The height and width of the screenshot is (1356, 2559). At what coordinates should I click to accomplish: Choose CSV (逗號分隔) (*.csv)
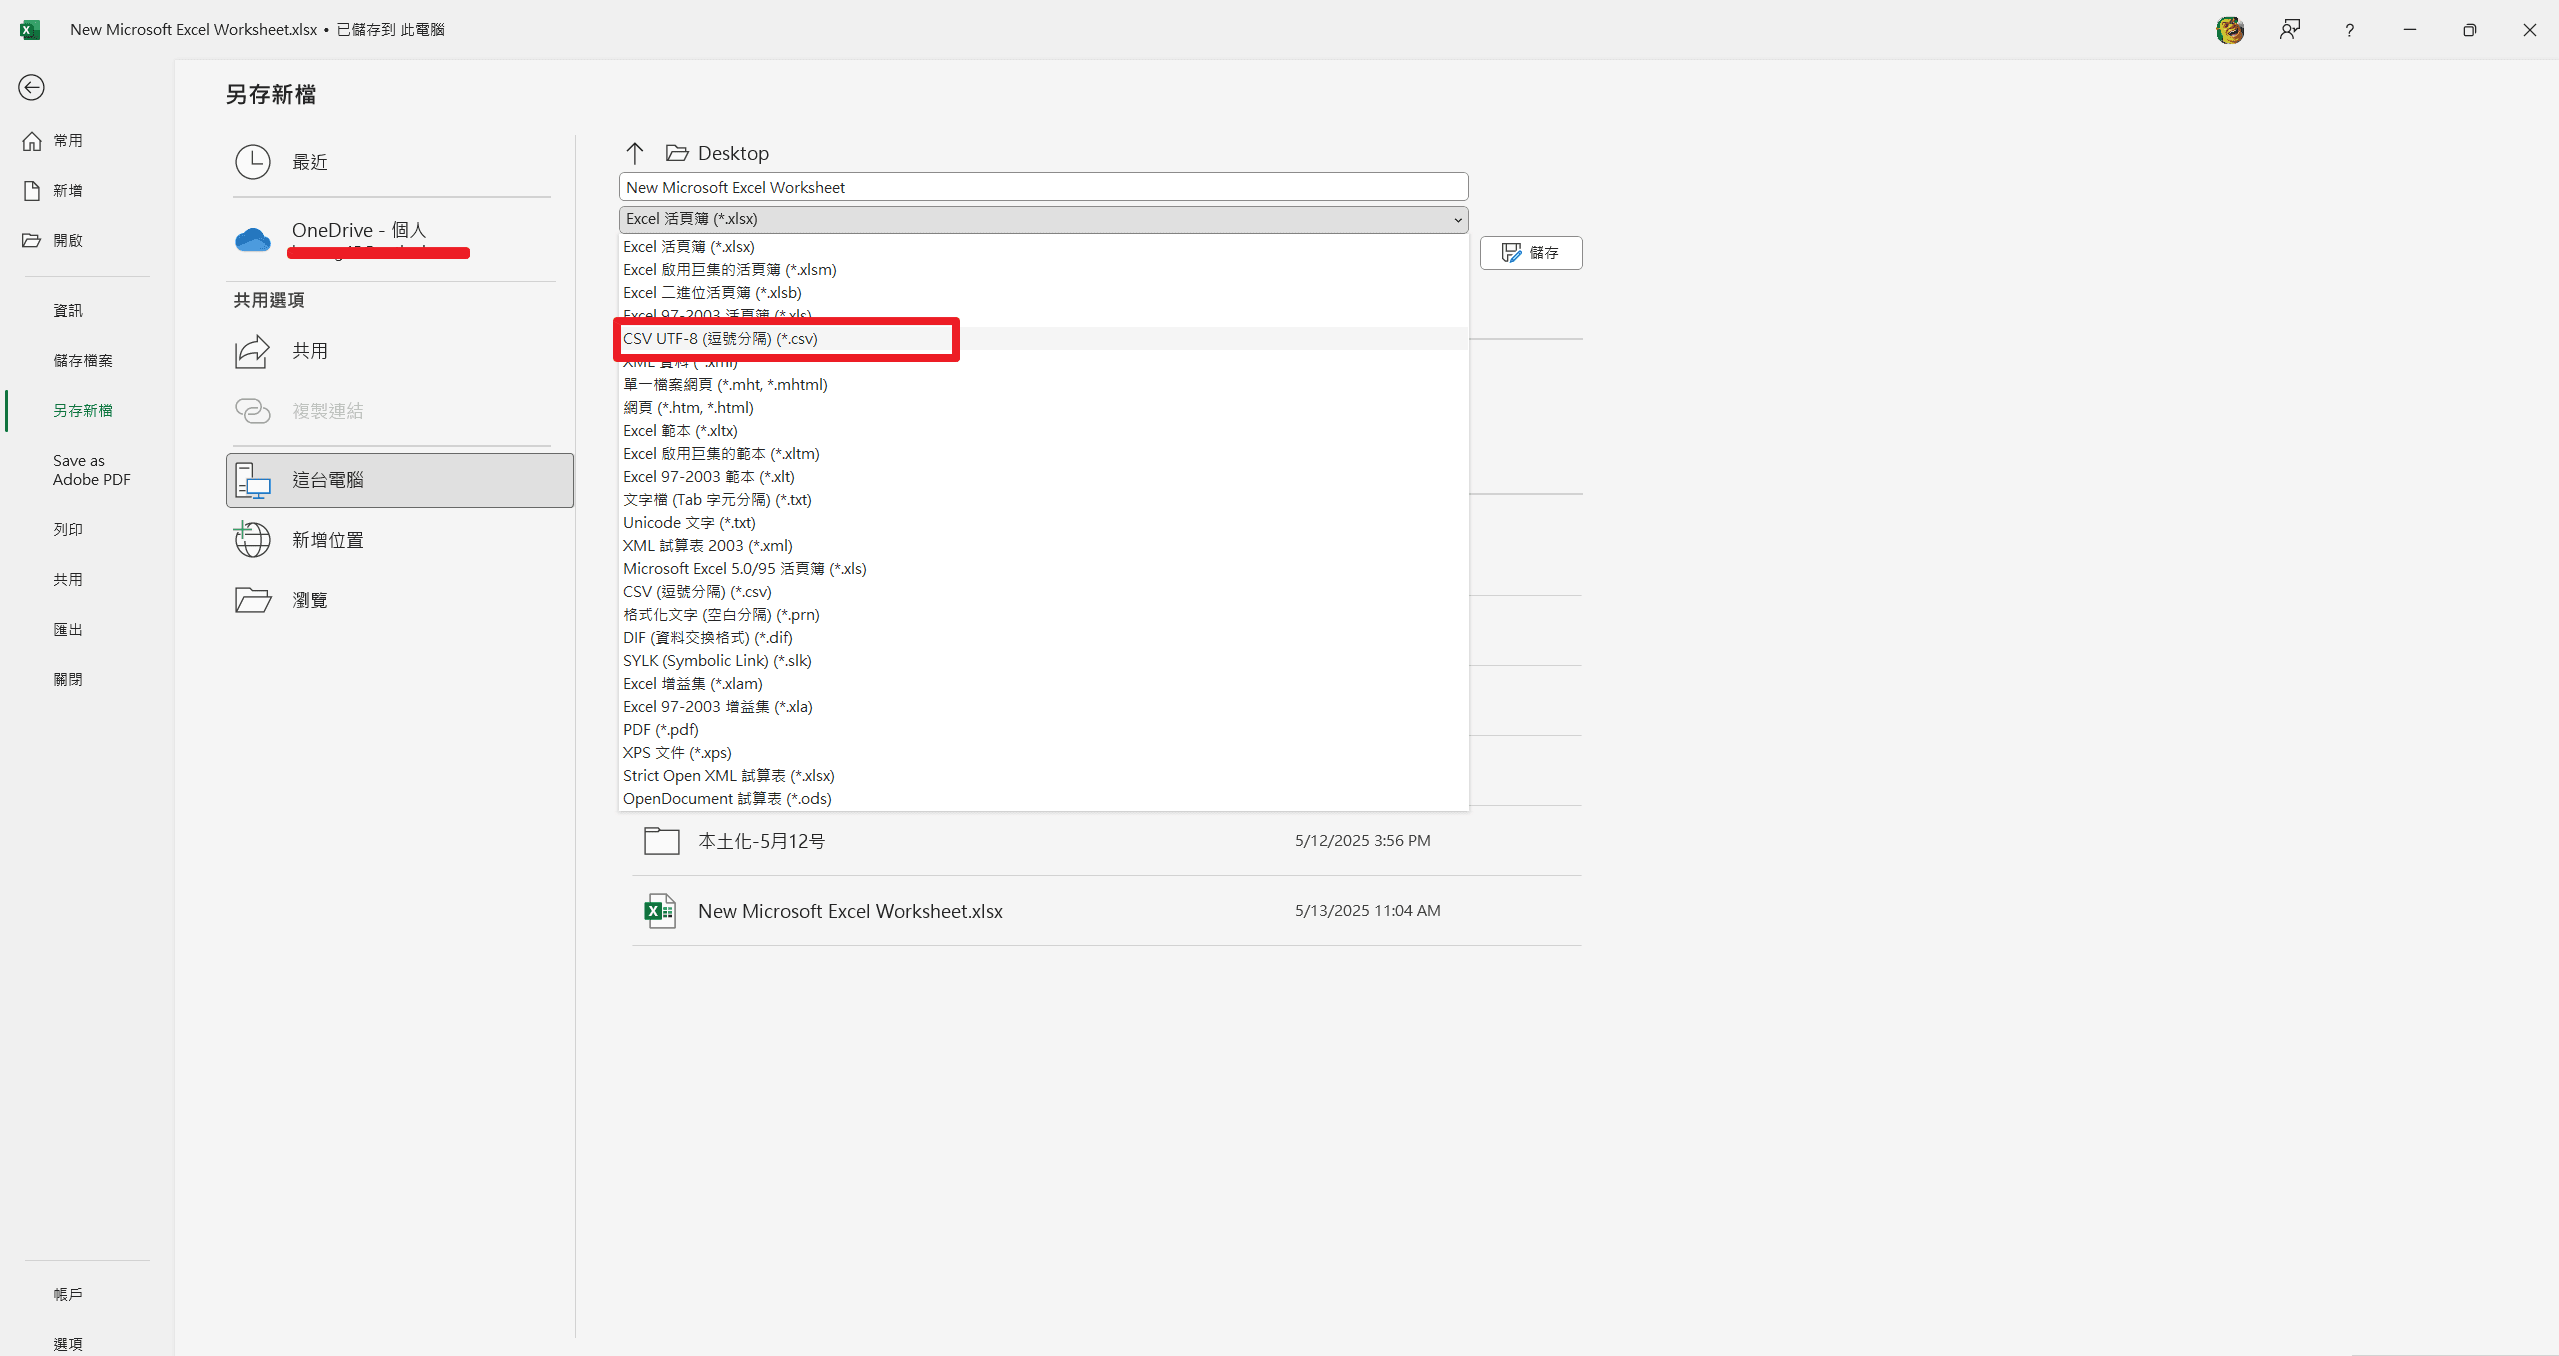[x=1043, y=592]
